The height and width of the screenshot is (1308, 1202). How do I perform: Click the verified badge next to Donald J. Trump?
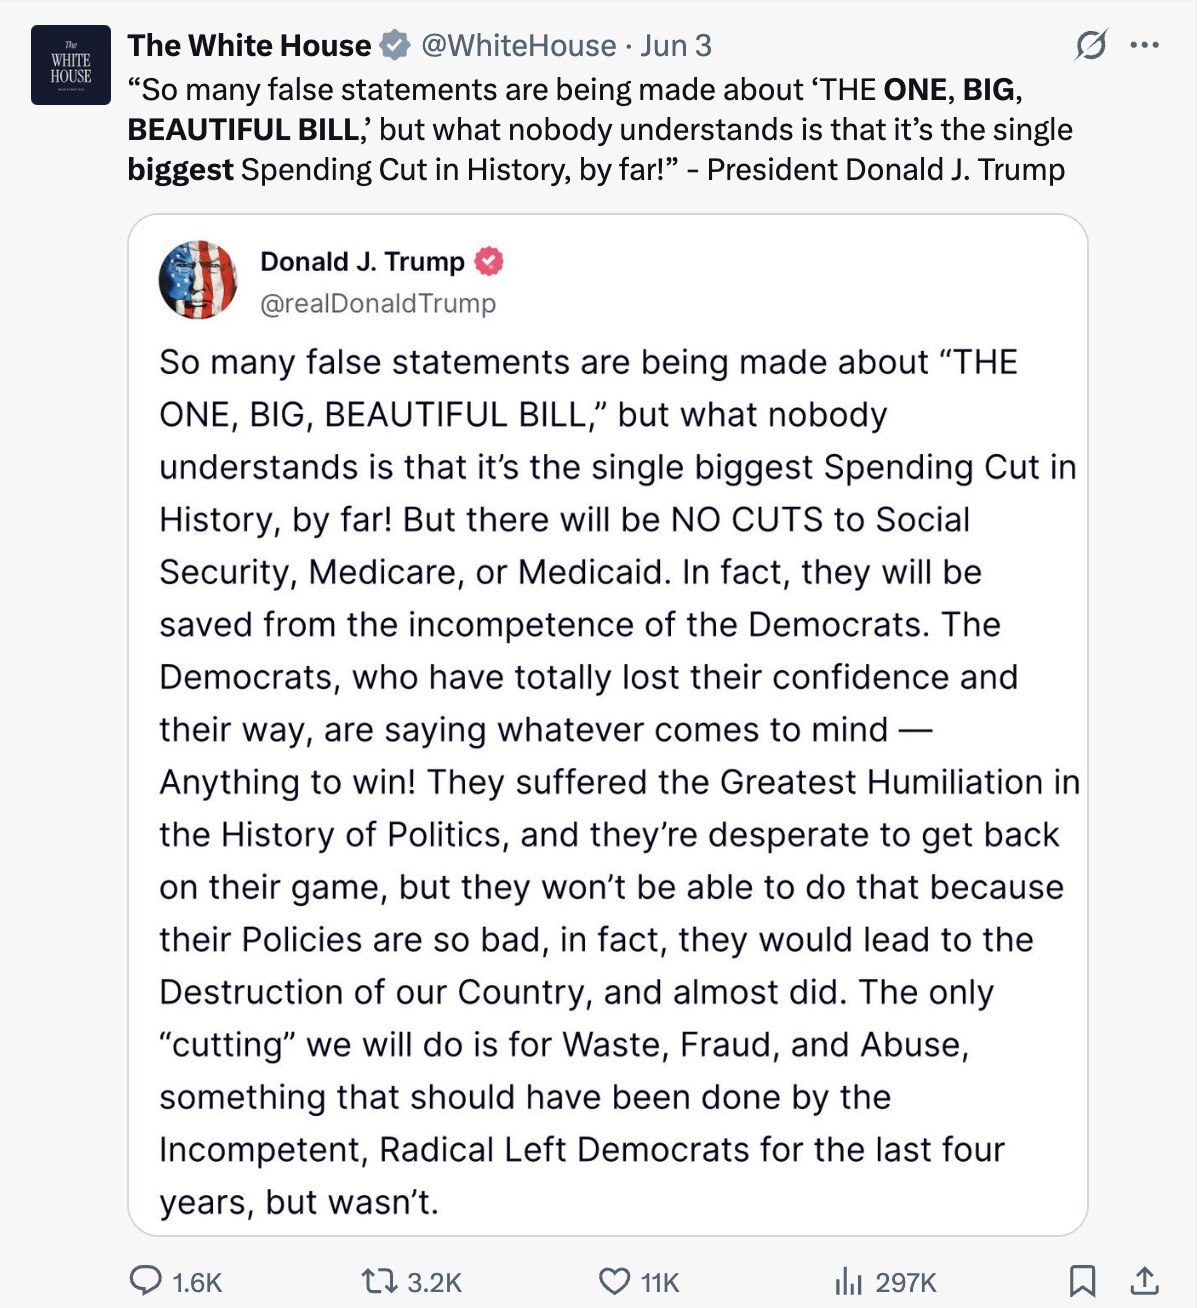coord(488,261)
